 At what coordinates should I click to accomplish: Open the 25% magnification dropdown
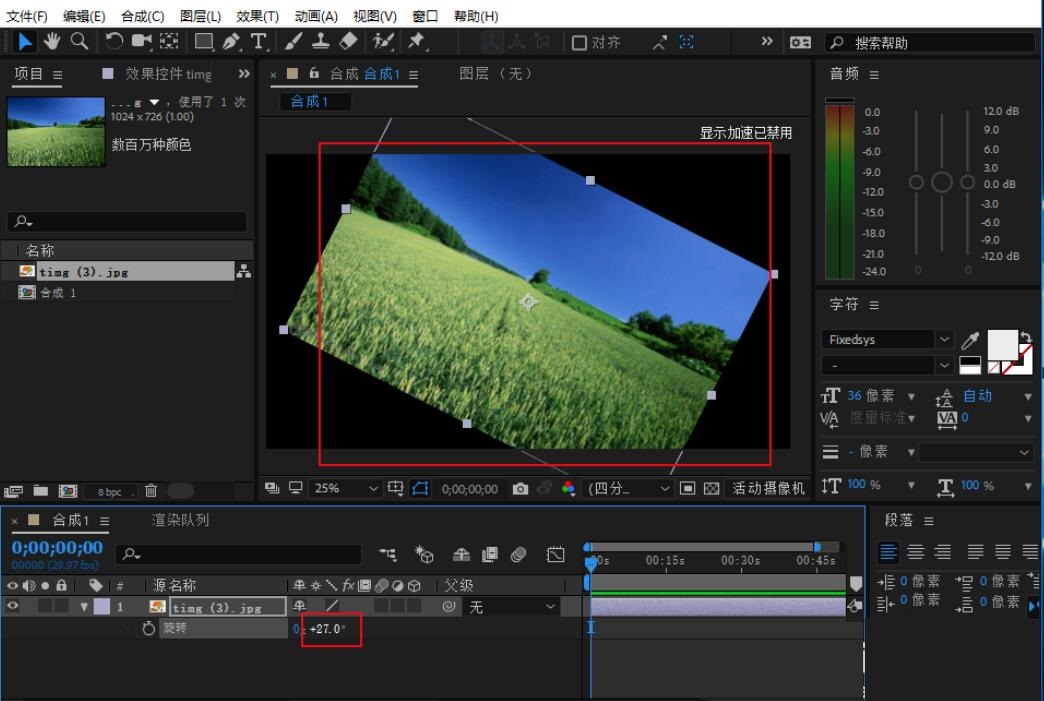pyautogui.click(x=345, y=488)
